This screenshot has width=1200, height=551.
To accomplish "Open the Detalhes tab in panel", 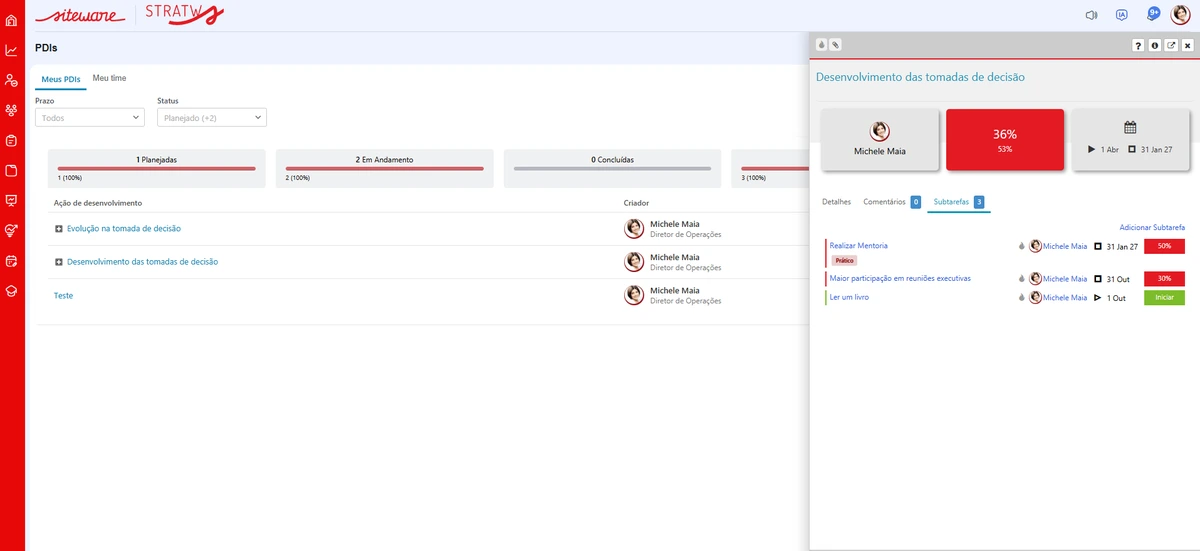I will click(x=836, y=202).
